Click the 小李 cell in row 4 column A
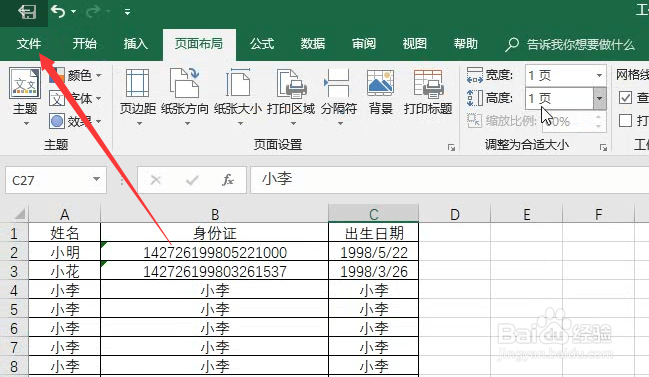649x377 pixels. pos(65,290)
